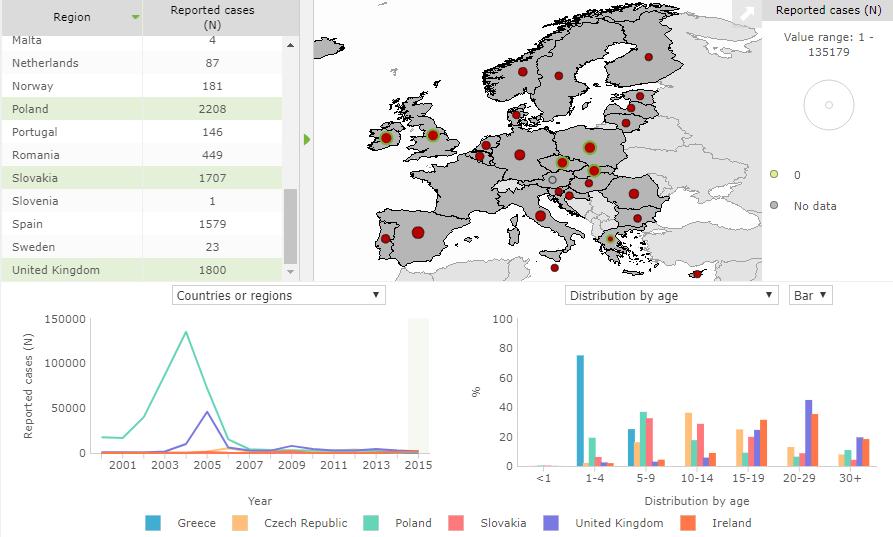Toggle Greece series via blue legend swatch
The height and width of the screenshot is (537, 893).
(153, 523)
